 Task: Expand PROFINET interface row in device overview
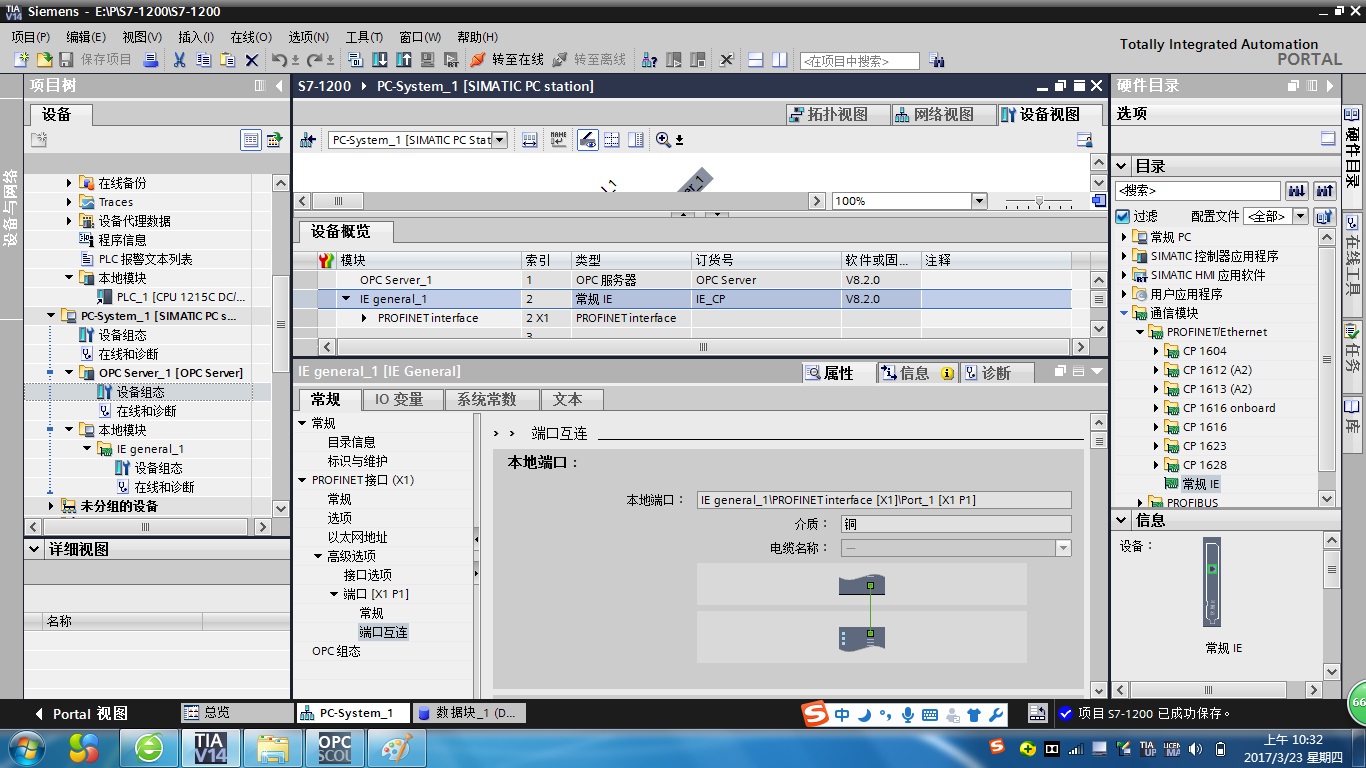tap(365, 318)
